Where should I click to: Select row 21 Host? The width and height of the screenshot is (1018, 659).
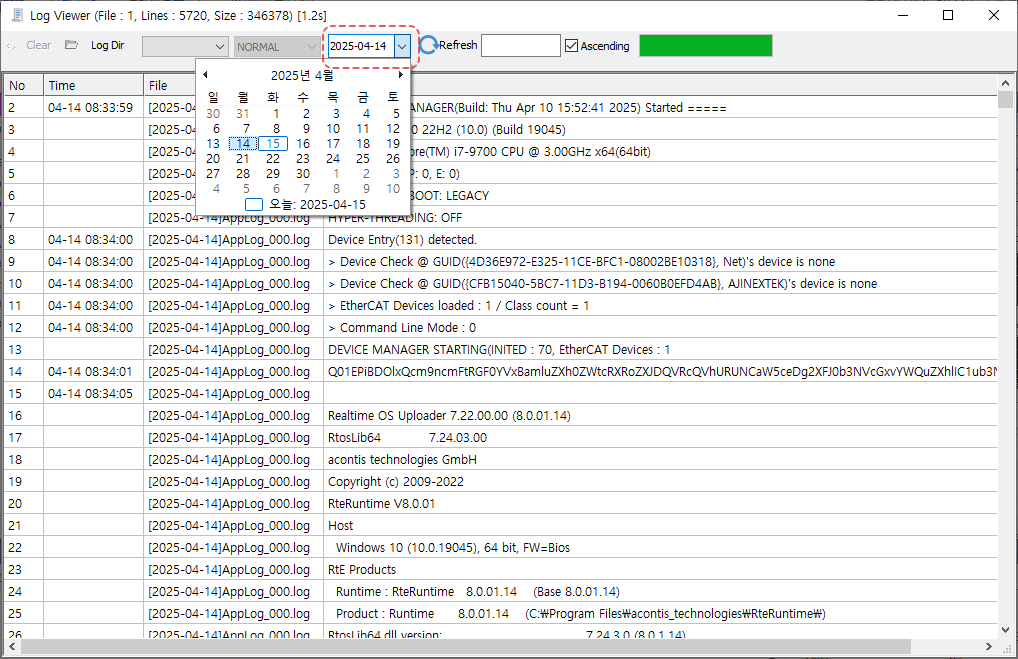point(501,526)
